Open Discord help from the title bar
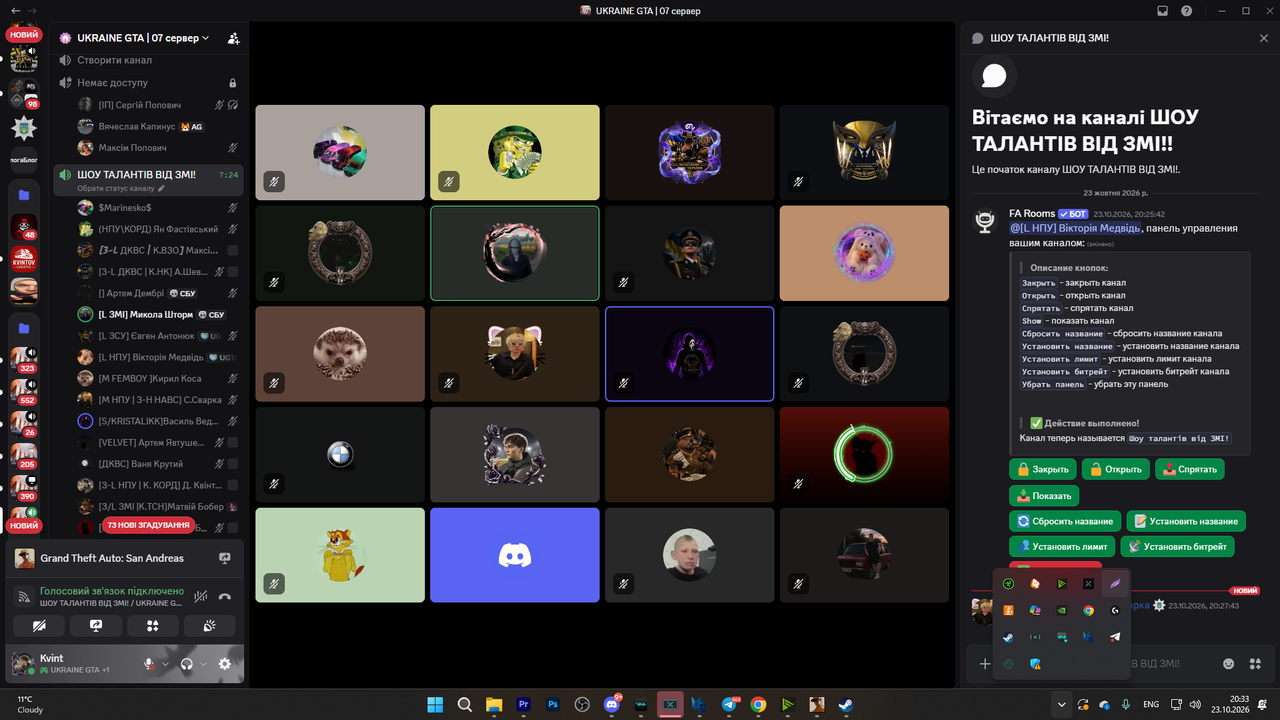The height and width of the screenshot is (720, 1280). coord(1187,11)
